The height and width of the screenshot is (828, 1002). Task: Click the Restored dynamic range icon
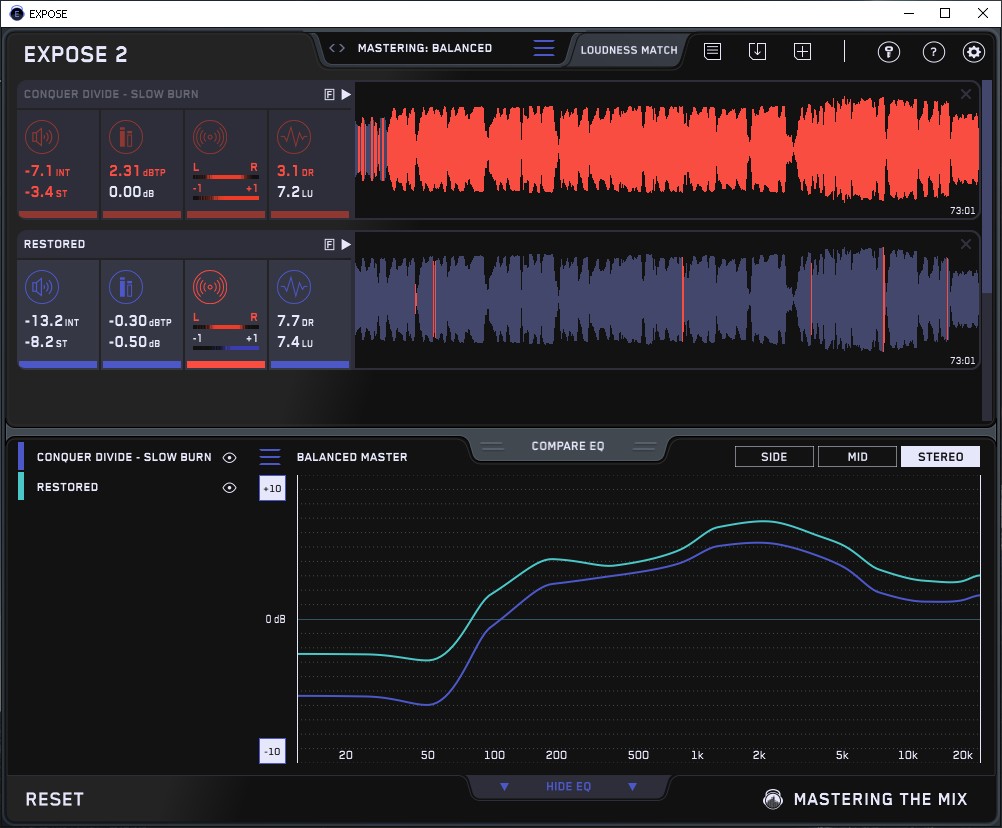(x=294, y=287)
